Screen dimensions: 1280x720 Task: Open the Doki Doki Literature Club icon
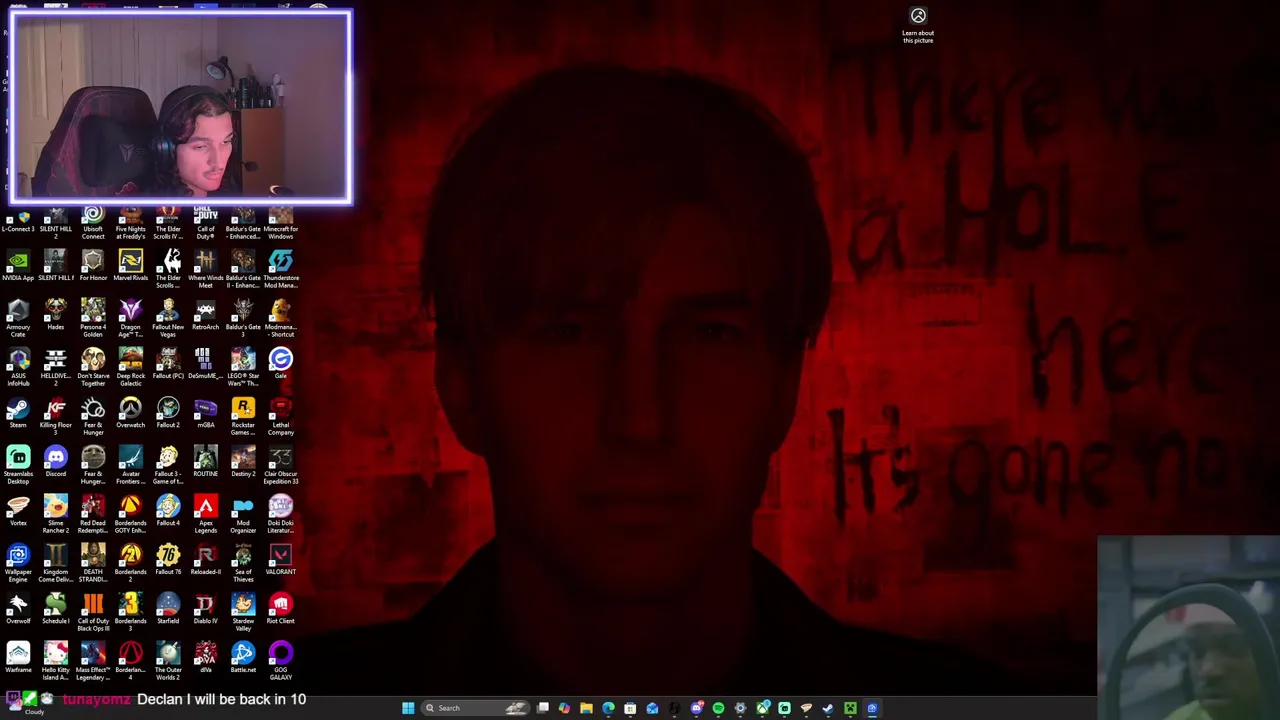(x=280, y=513)
